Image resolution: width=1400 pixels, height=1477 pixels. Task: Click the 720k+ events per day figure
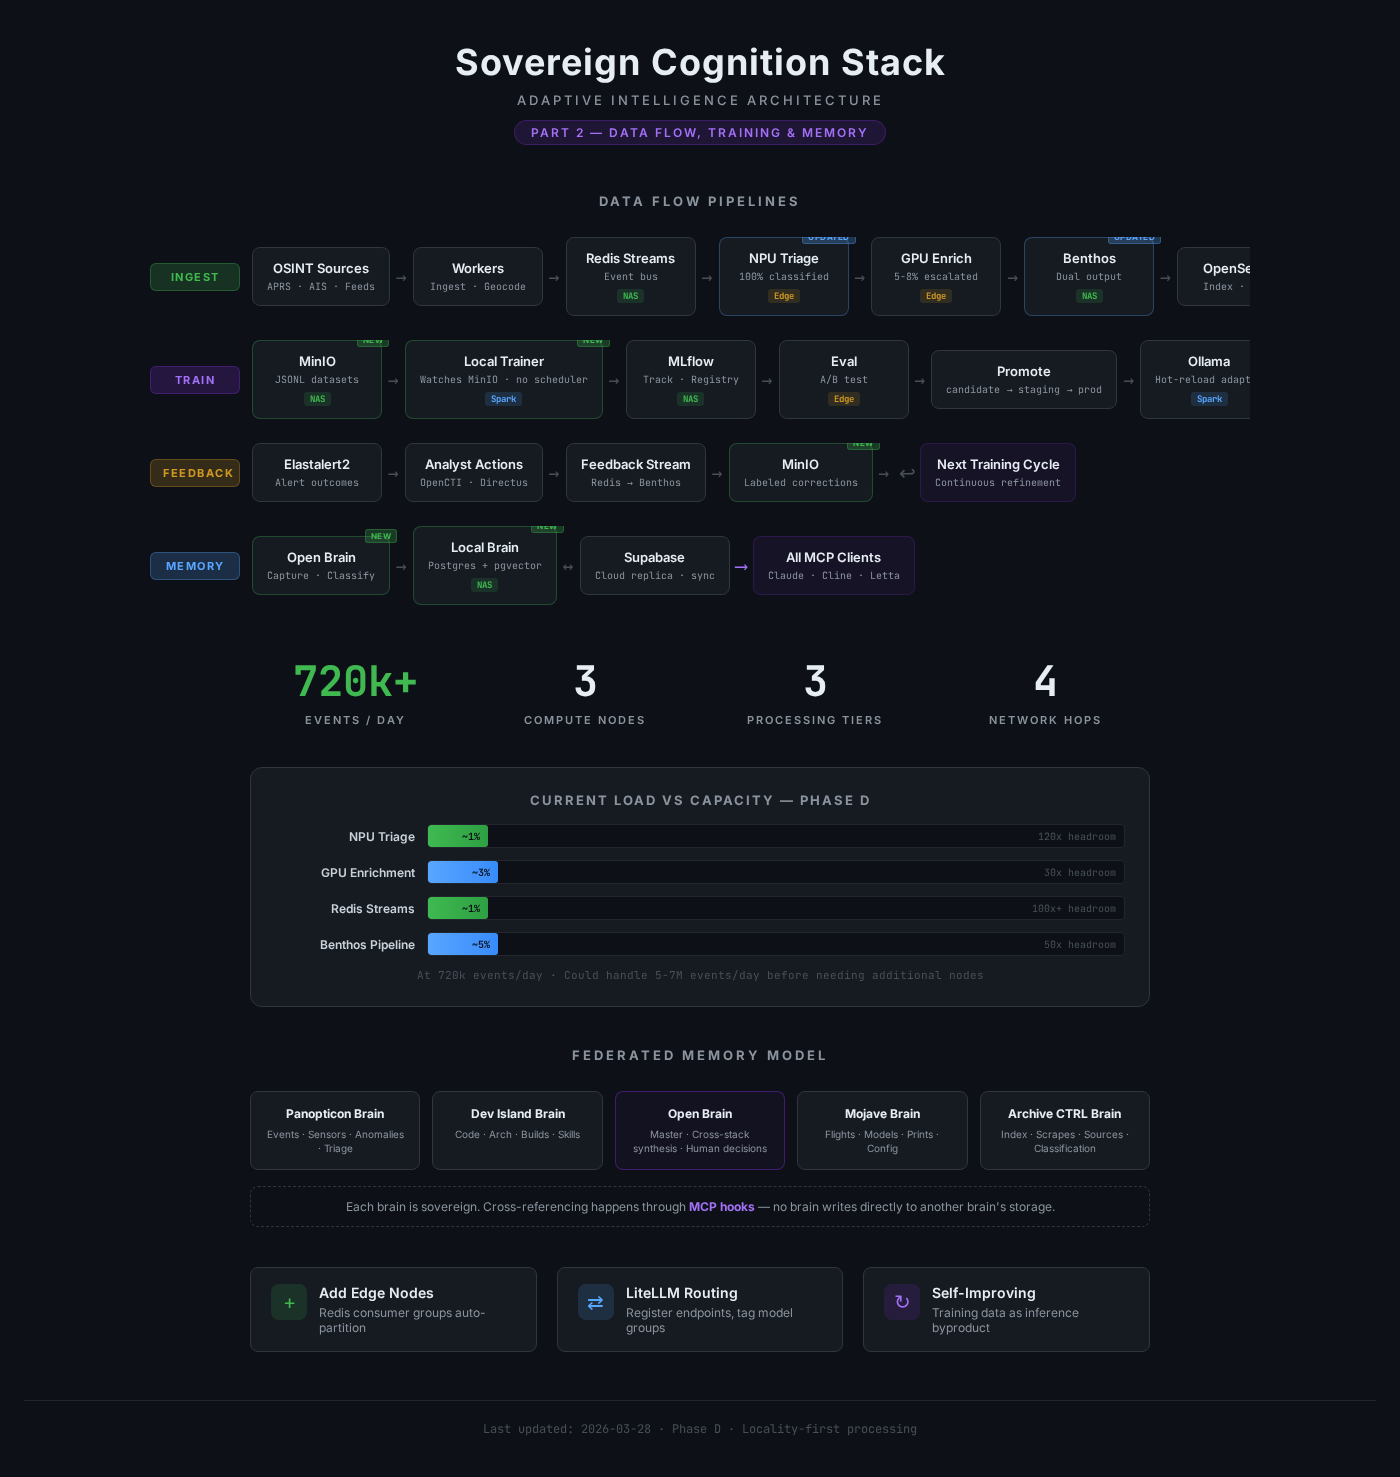(x=355, y=682)
